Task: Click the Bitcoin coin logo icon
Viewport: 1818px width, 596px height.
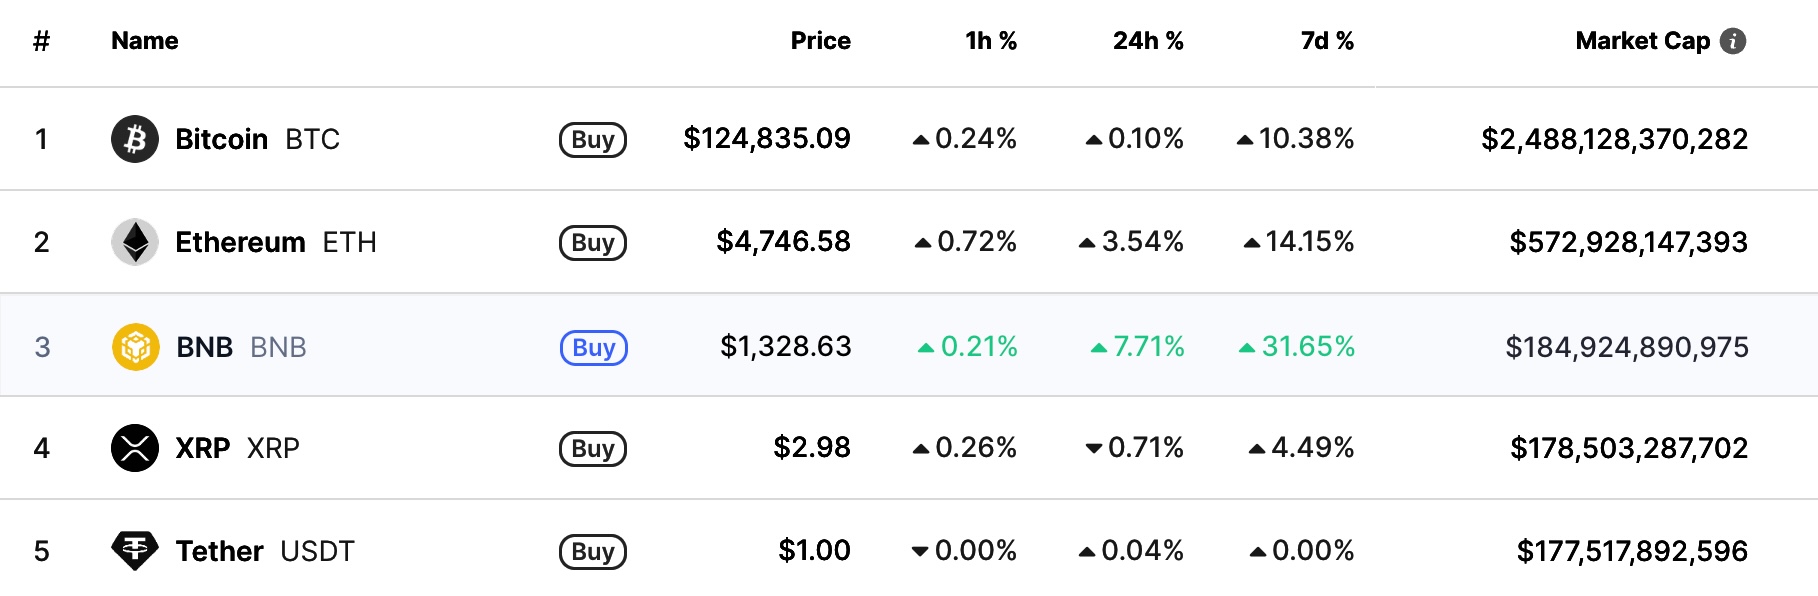Action: point(135,139)
